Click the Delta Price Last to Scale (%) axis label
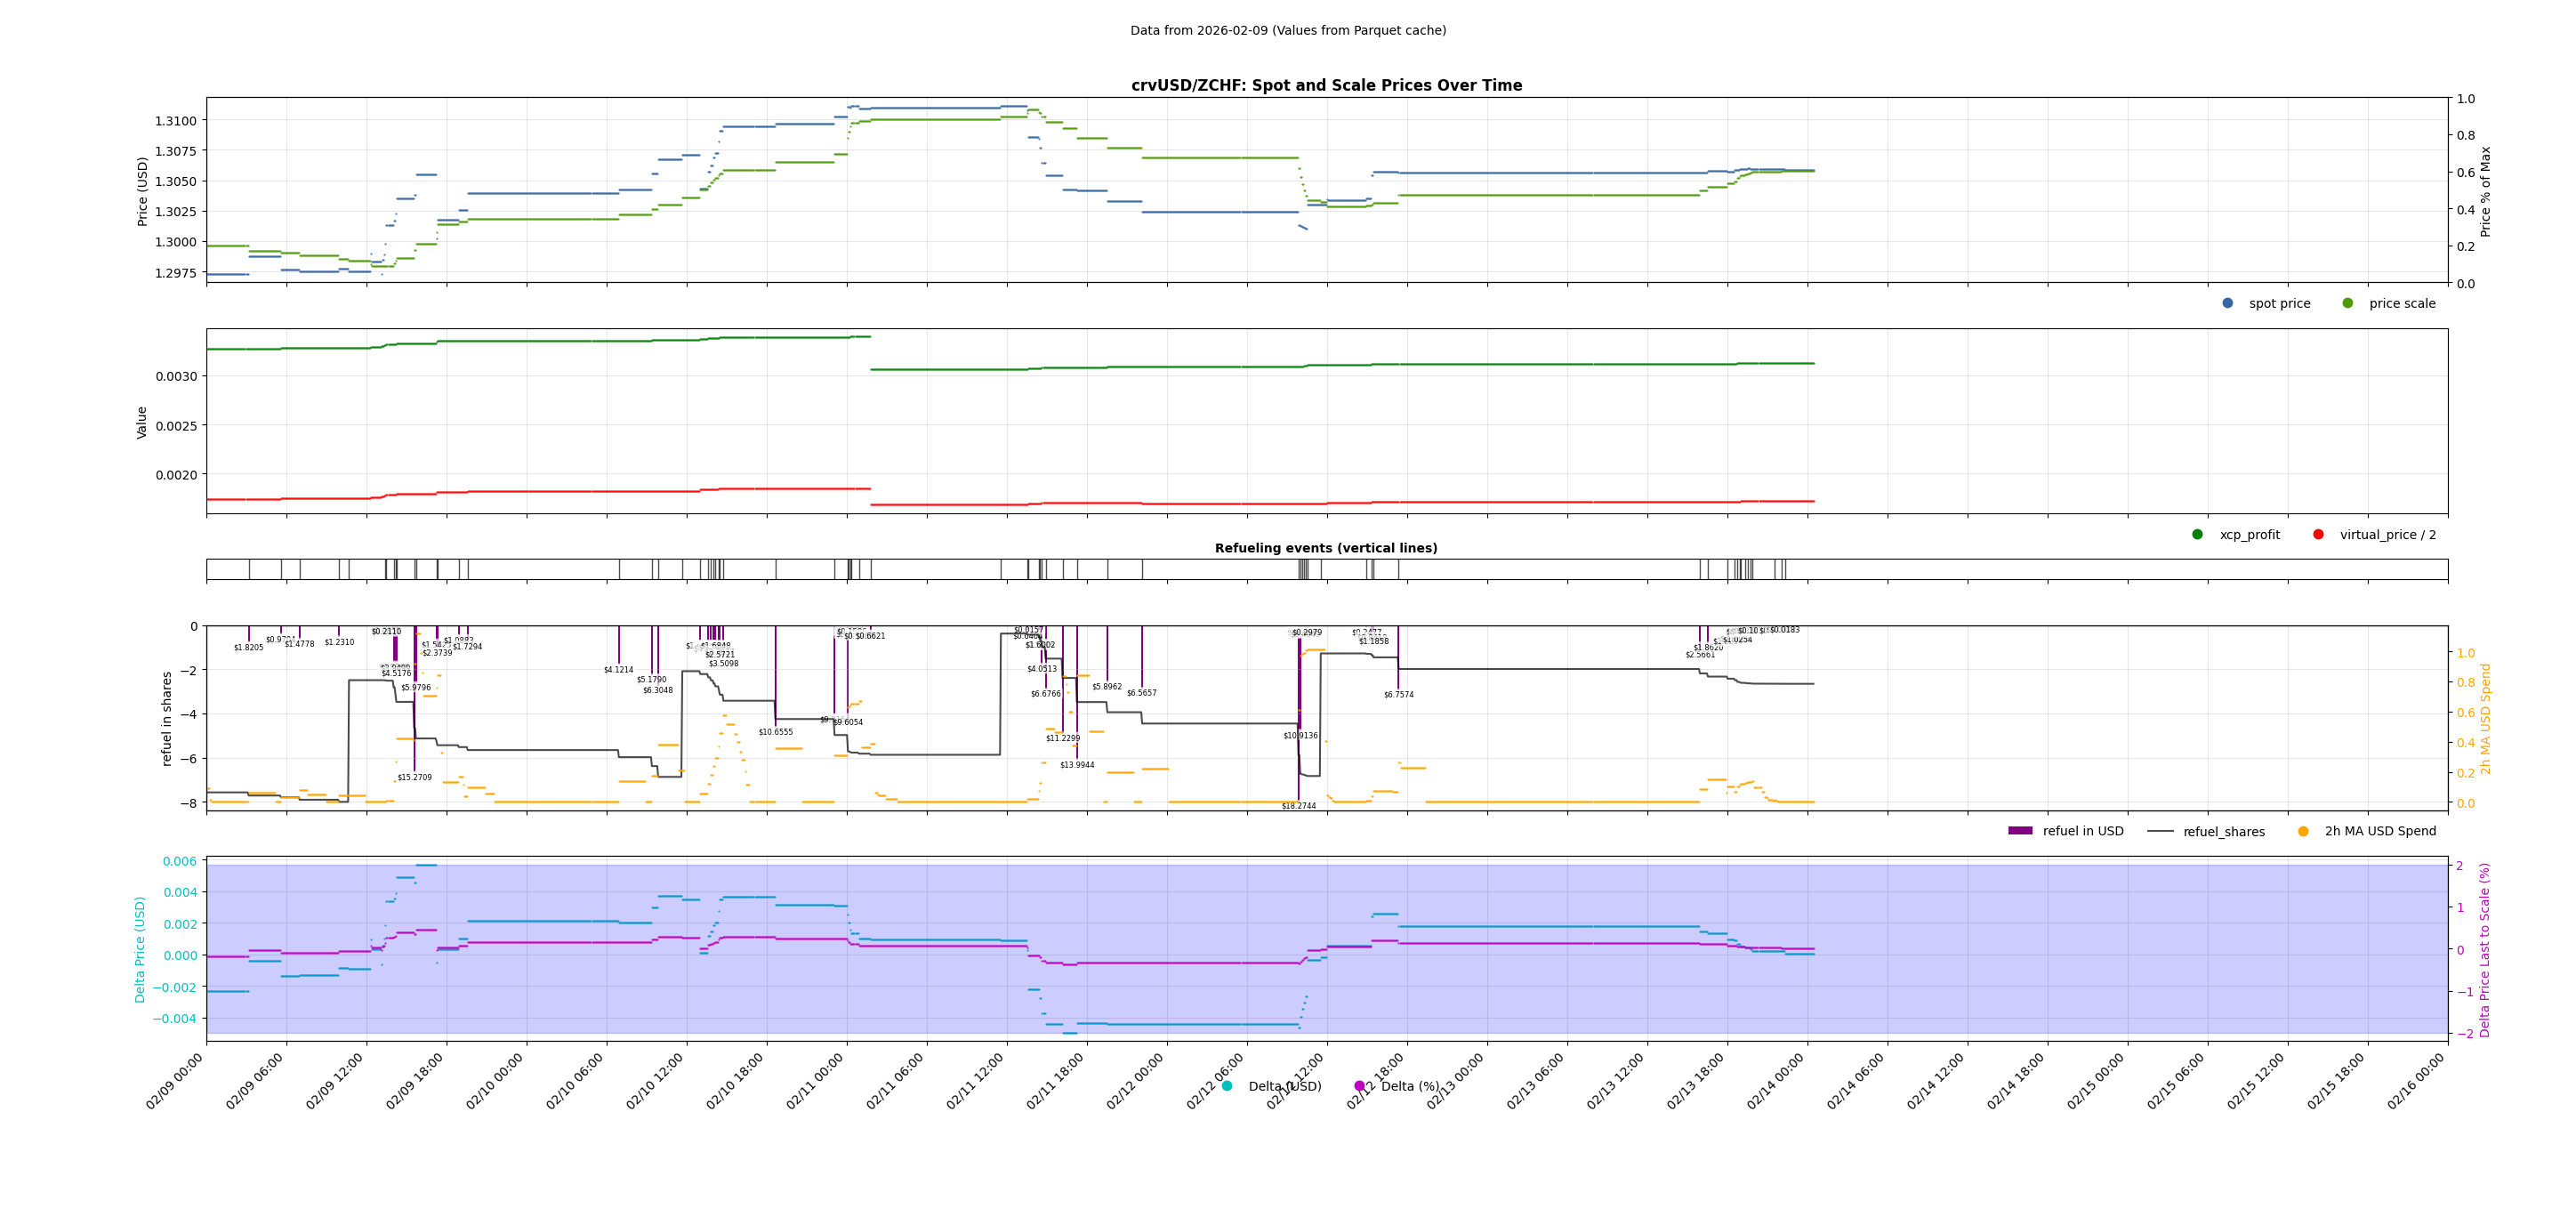This screenshot has height=1225, width=2576. [2484, 949]
